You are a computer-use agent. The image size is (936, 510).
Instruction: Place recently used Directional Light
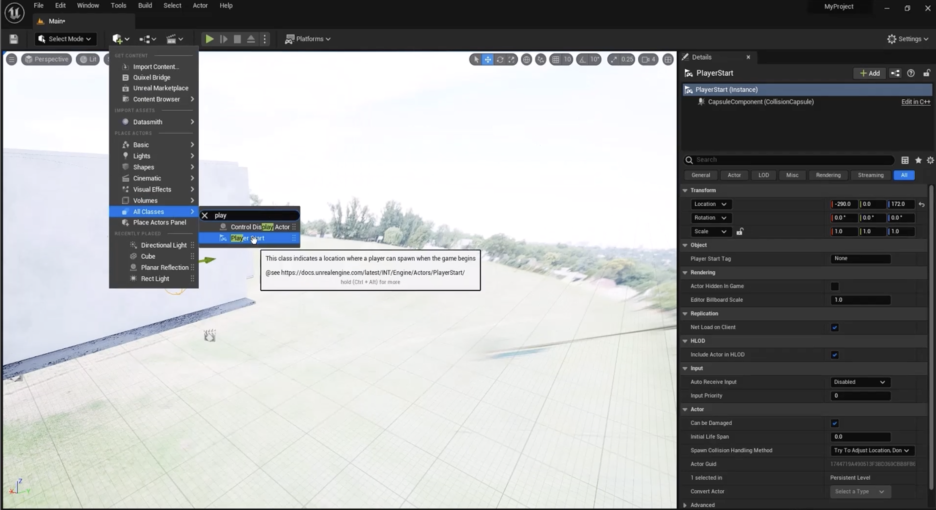click(154, 245)
